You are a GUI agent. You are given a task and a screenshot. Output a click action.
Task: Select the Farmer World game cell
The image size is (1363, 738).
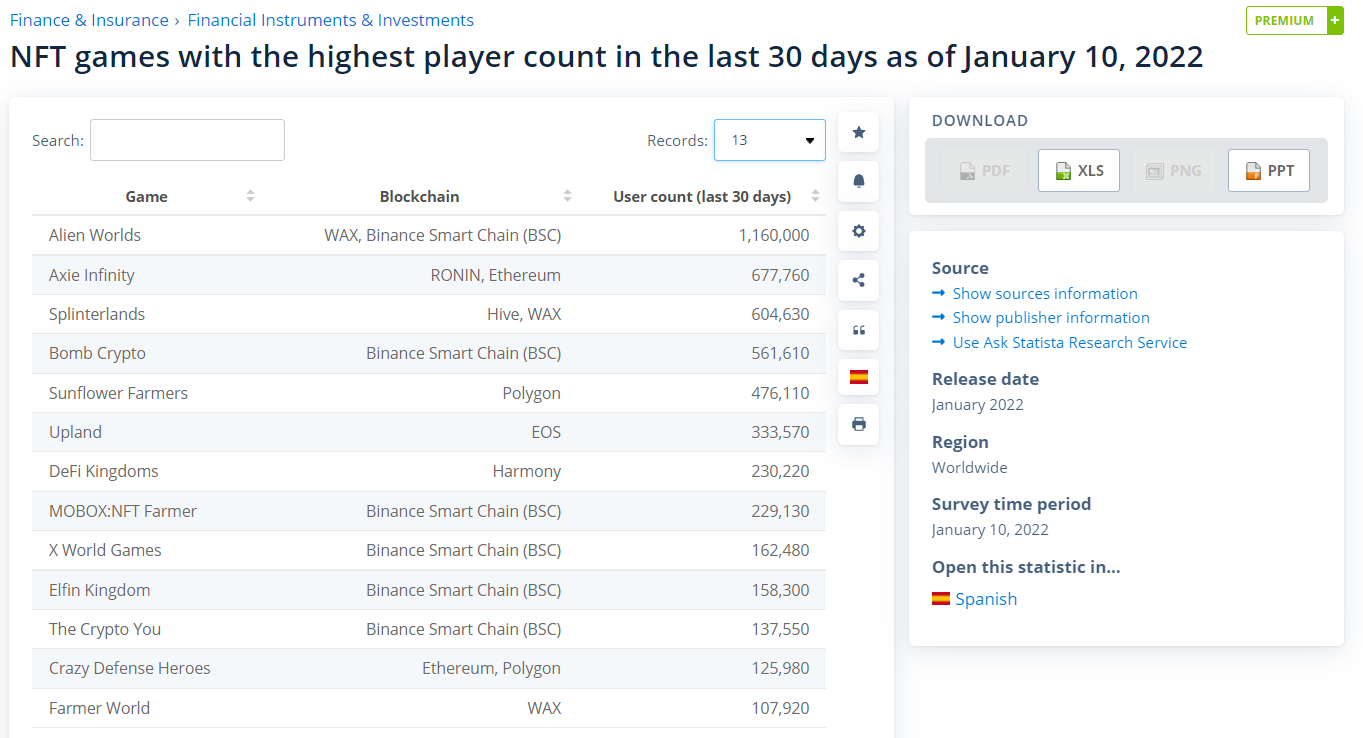point(99,708)
